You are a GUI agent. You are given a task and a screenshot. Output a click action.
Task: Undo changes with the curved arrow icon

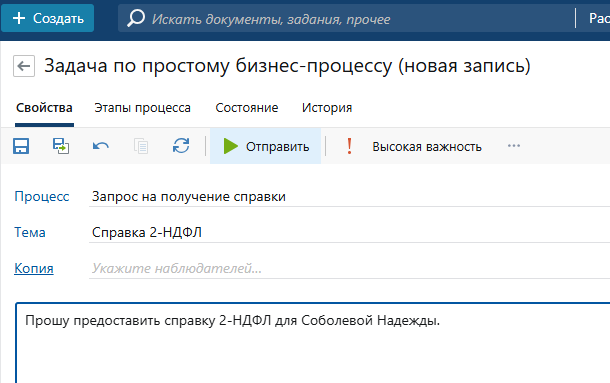click(101, 146)
